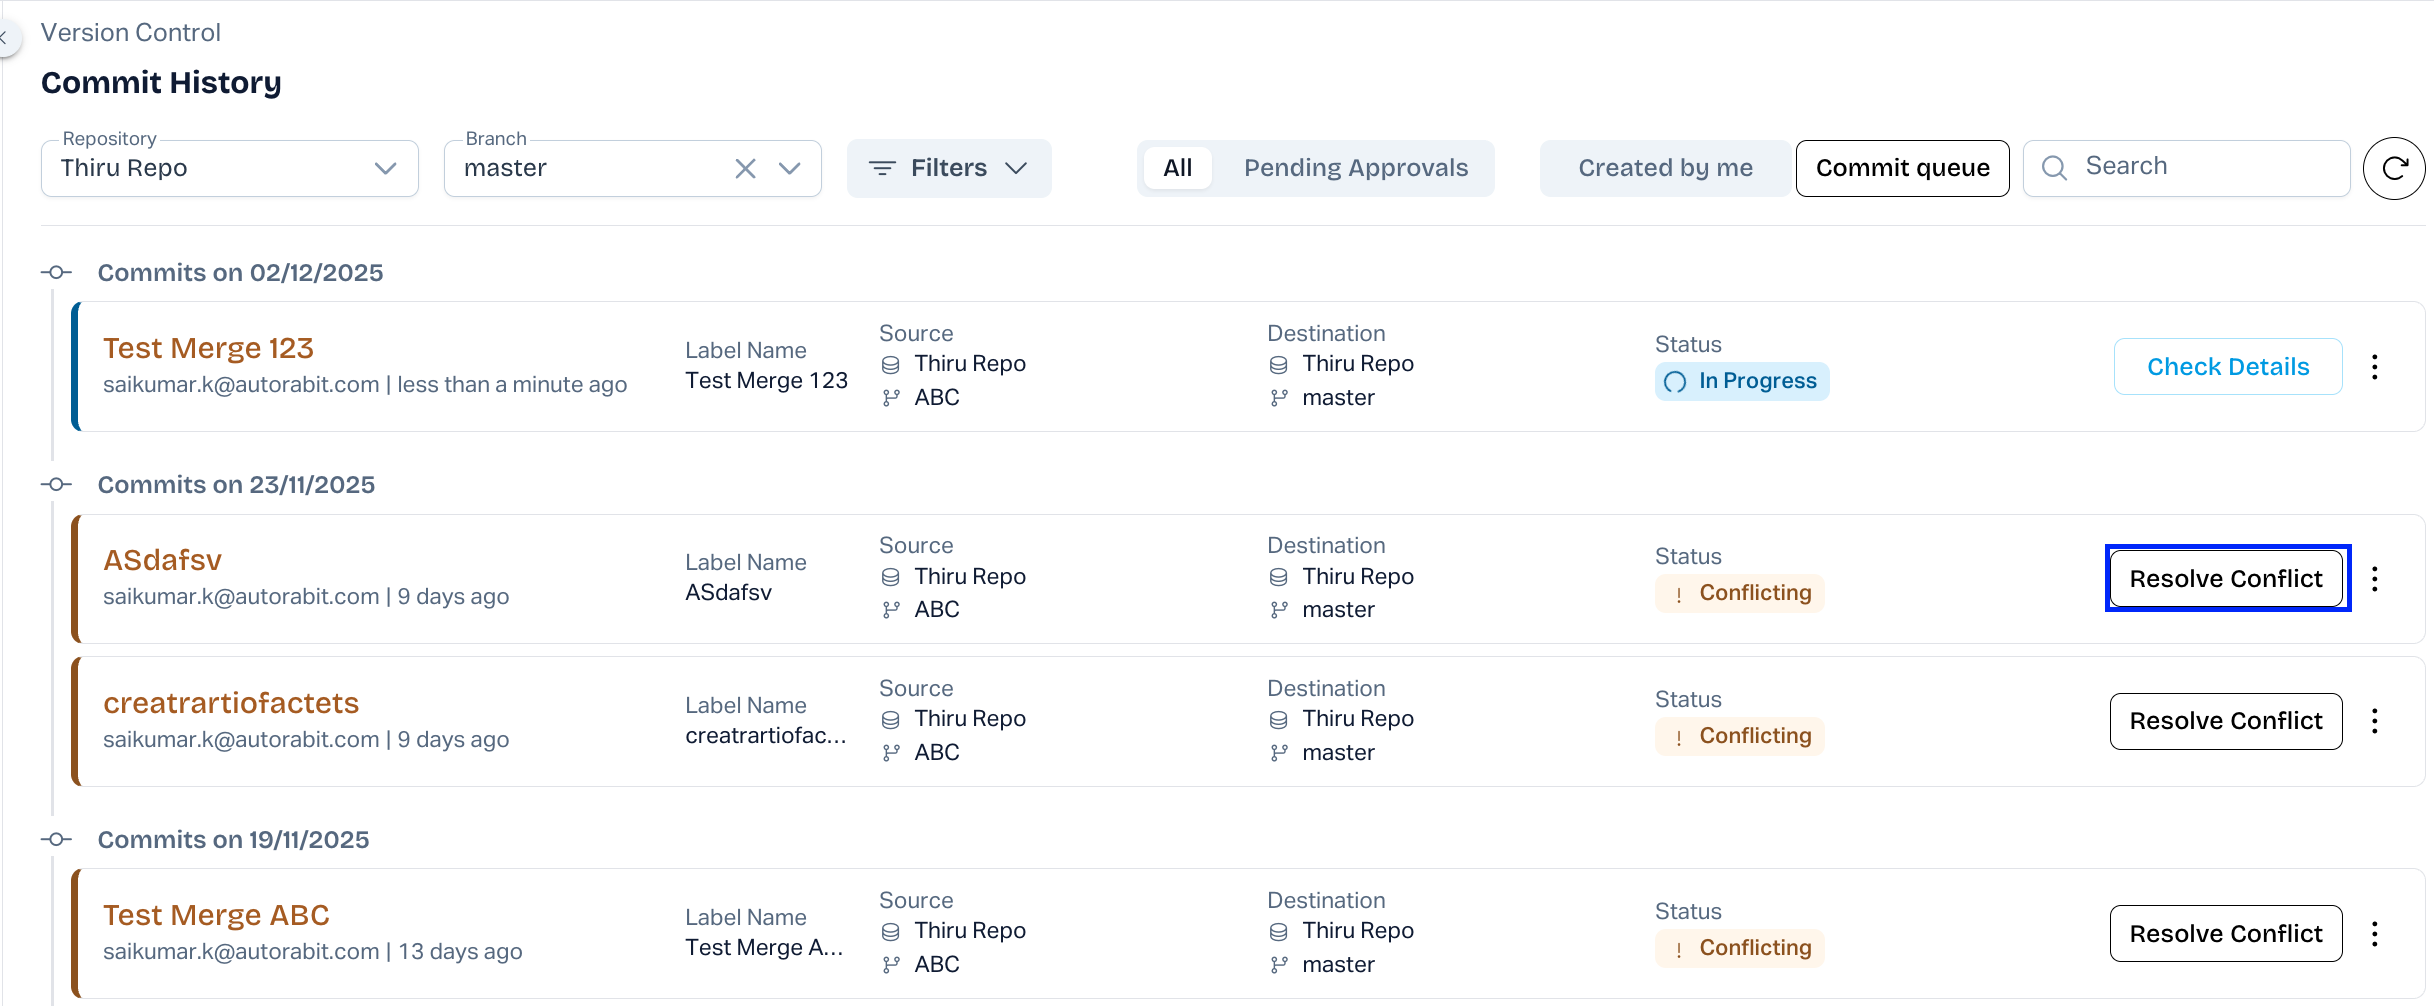2434x1006 pixels.
Task: Click the Commit queue button
Action: (x=1902, y=168)
